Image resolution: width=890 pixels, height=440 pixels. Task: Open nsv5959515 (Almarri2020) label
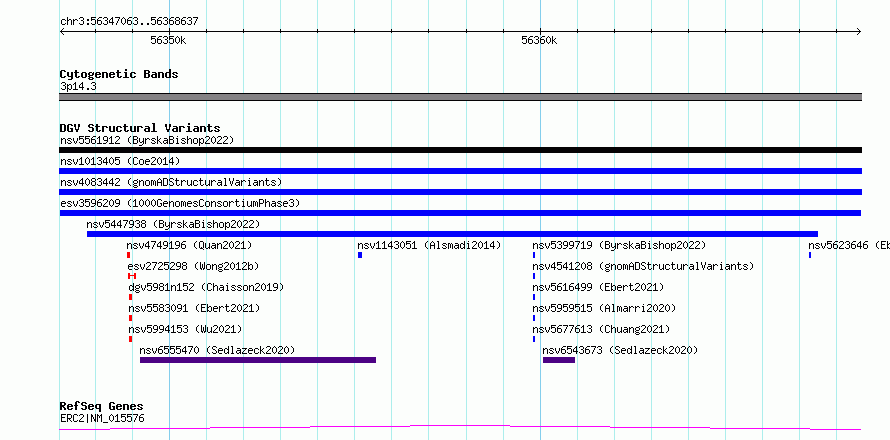pos(604,308)
